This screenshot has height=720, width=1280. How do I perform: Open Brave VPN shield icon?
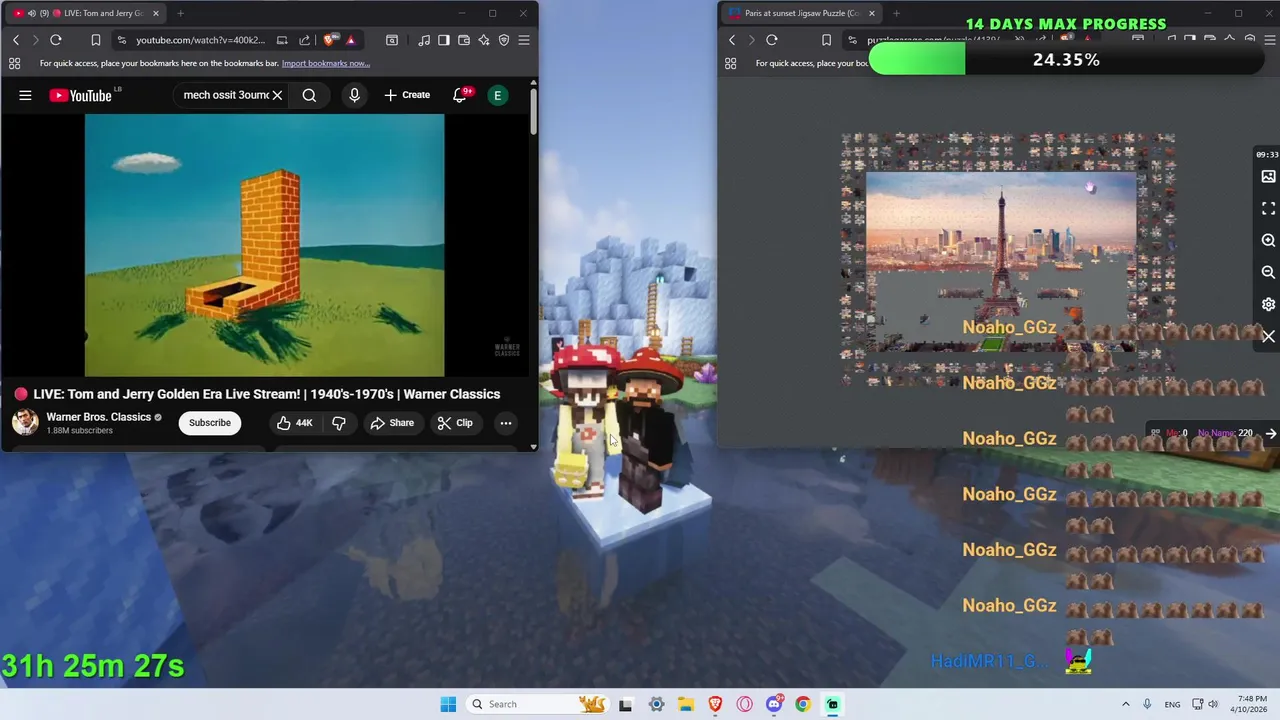point(504,40)
